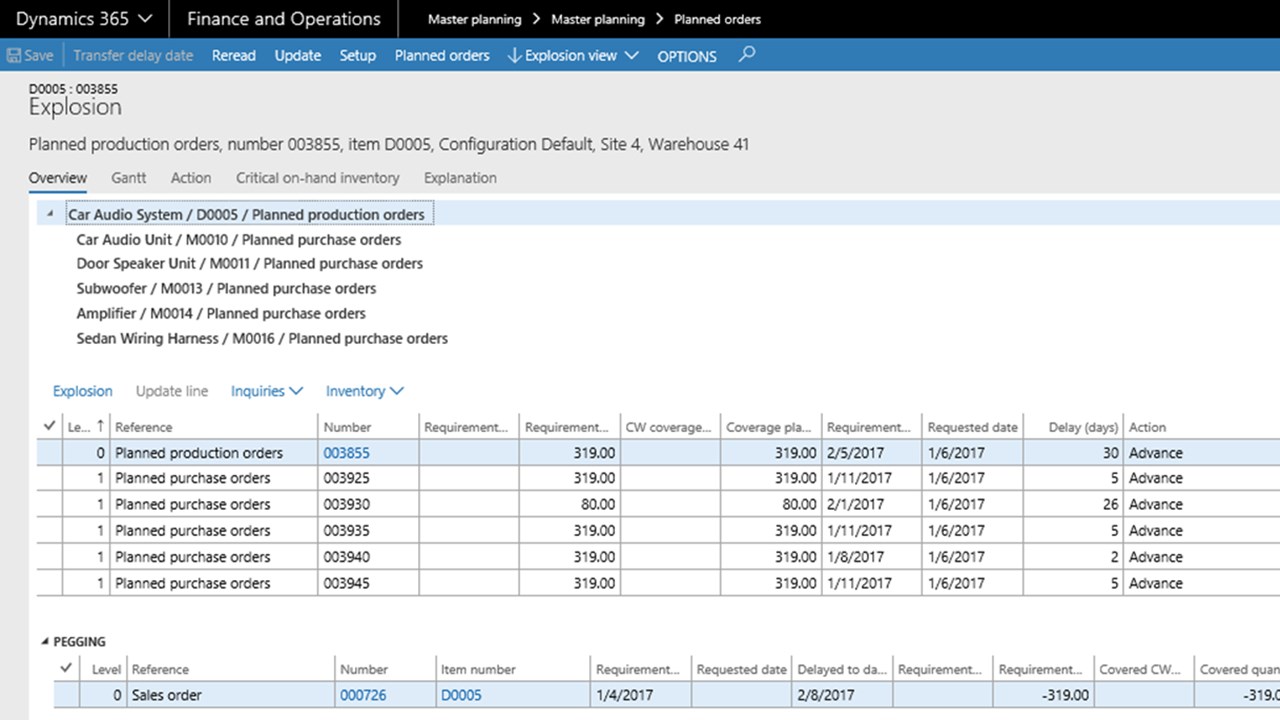
Task: Click Planned orders in action bar
Action: point(442,56)
